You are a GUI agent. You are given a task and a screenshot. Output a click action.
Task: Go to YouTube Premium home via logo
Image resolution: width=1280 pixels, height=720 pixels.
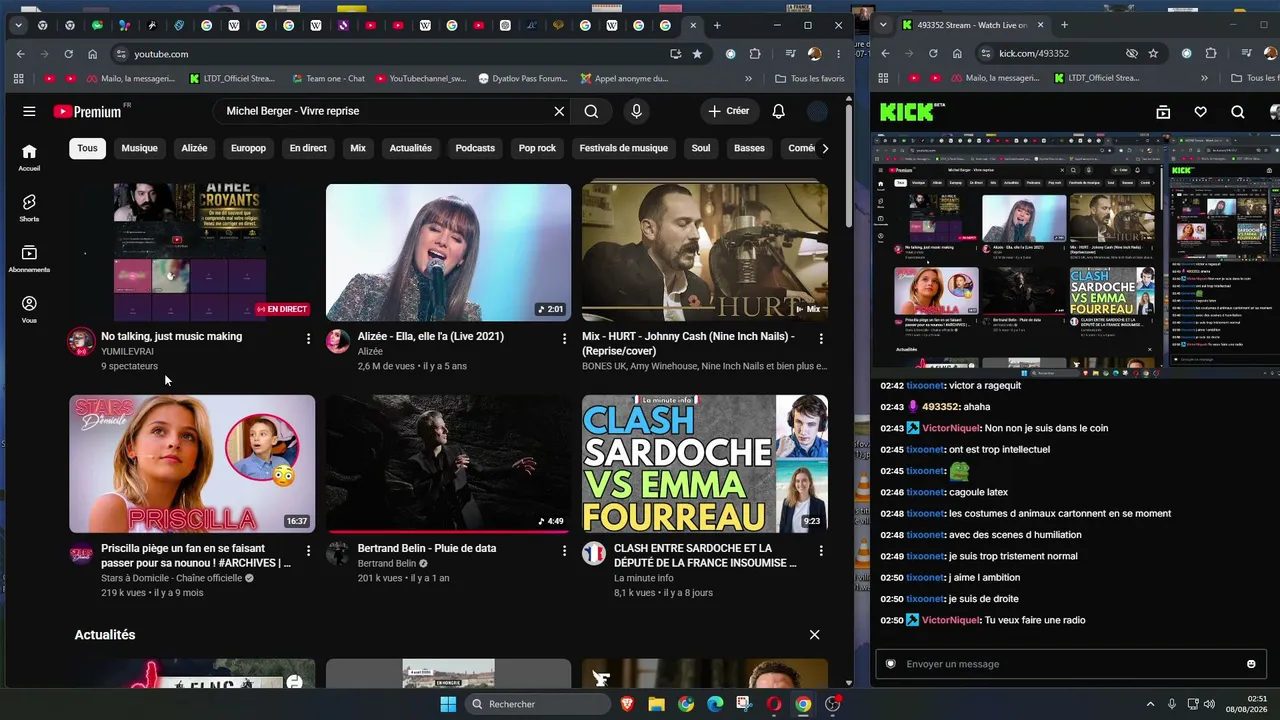coord(88,112)
